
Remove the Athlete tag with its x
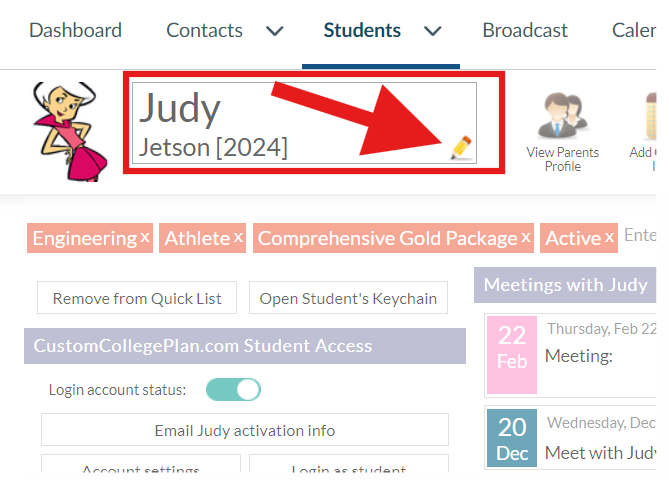click(x=238, y=237)
